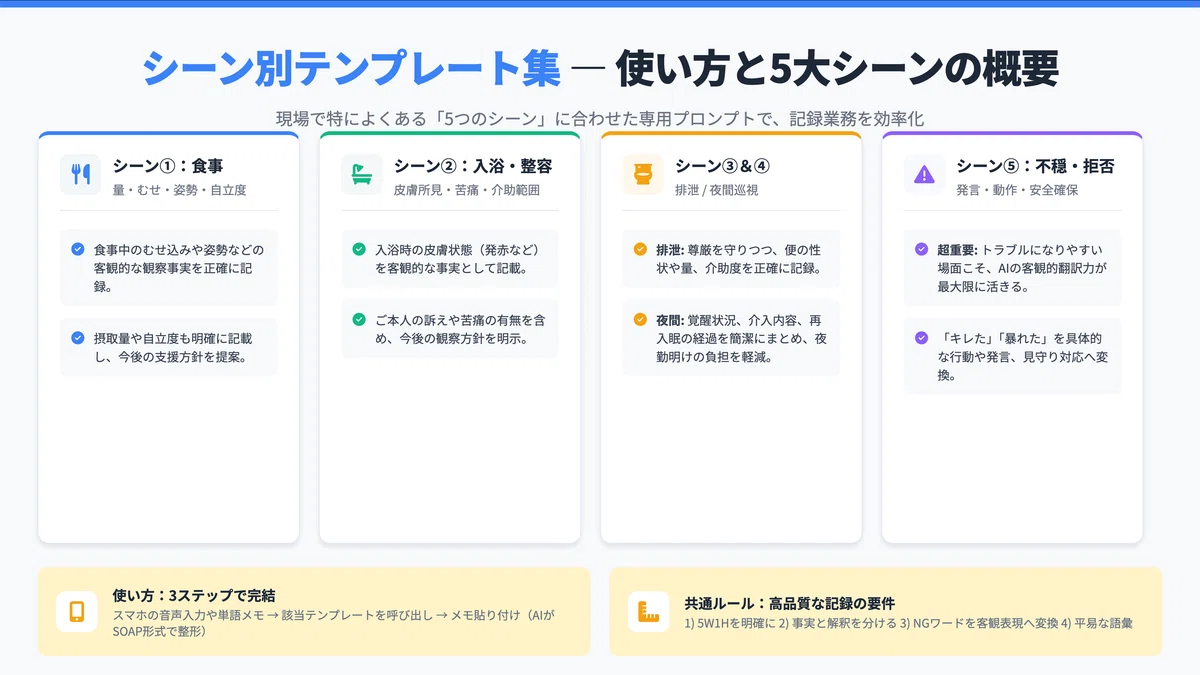Click the blue title シーン別テンプレート集
The image size is (1200, 675).
point(351,69)
